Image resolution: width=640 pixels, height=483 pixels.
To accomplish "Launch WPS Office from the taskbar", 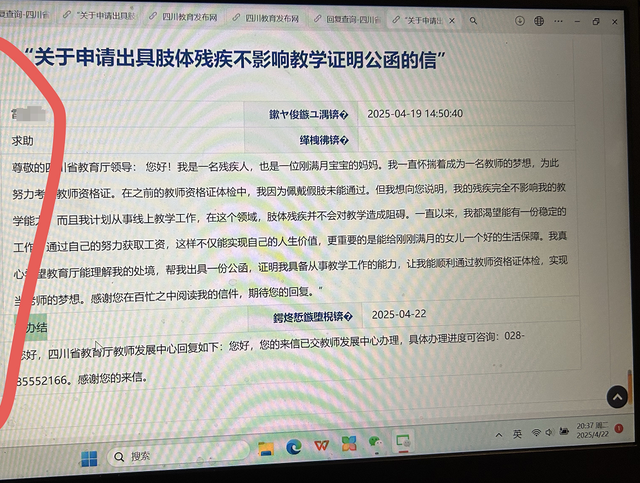I will (x=321, y=445).
